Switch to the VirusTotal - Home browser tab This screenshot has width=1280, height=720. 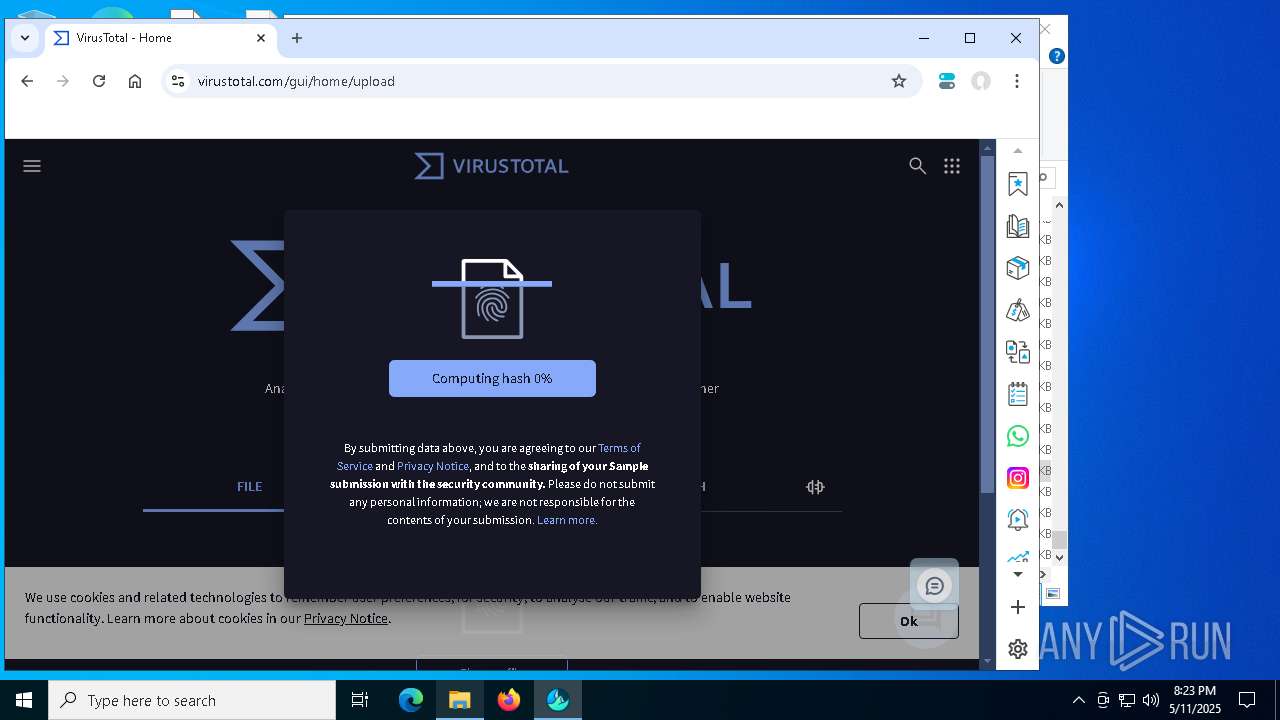click(160, 38)
